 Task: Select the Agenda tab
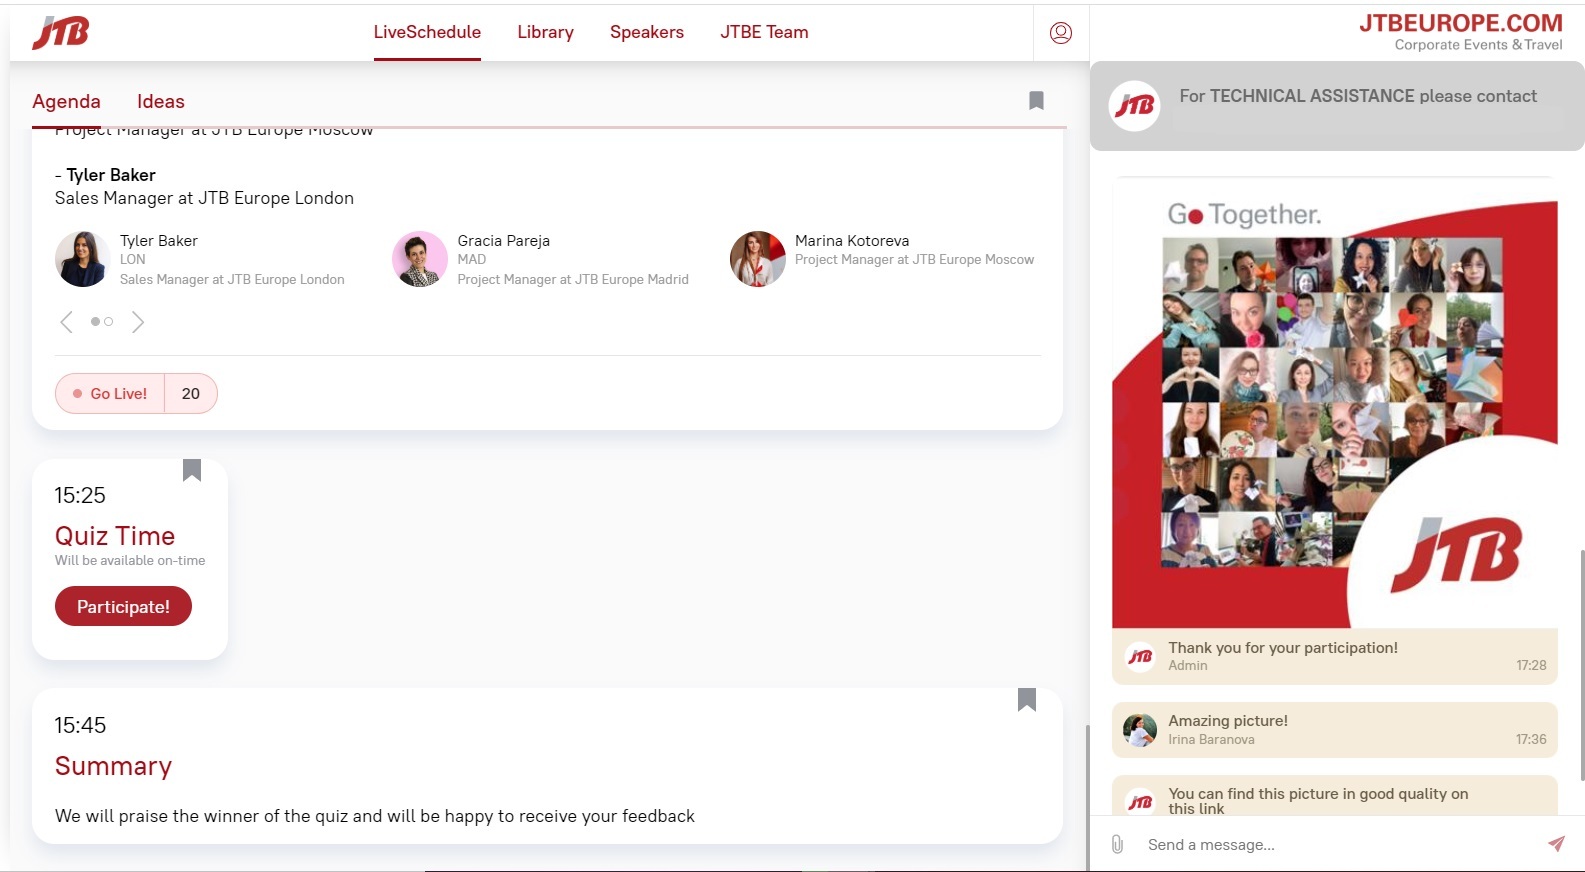[x=66, y=101]
